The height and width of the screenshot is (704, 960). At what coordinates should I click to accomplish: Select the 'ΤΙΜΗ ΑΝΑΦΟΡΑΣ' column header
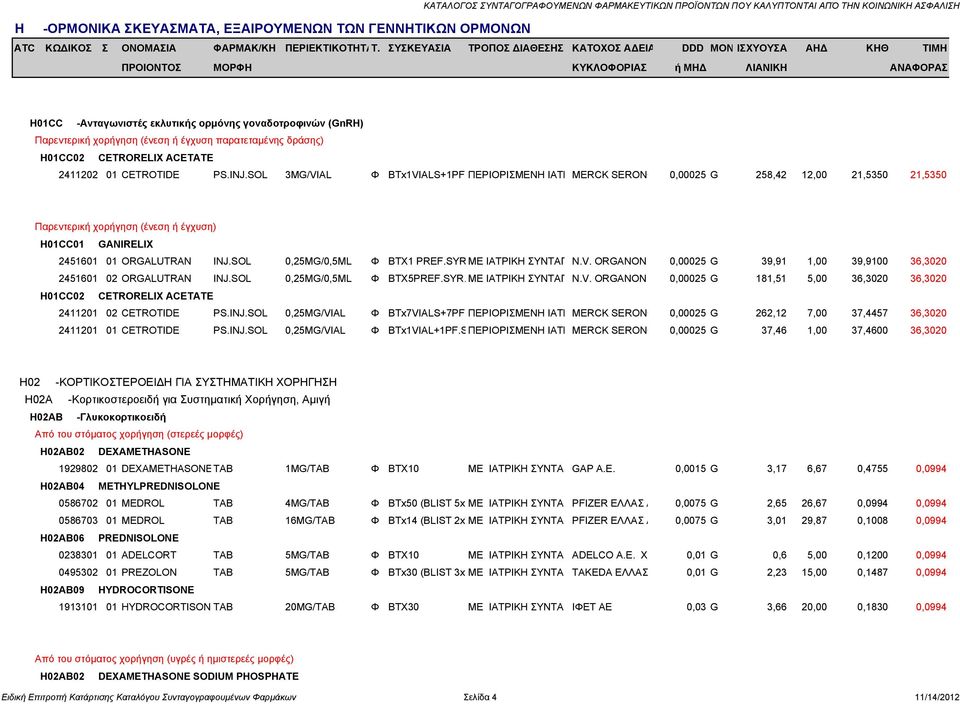tap(918, 58)
